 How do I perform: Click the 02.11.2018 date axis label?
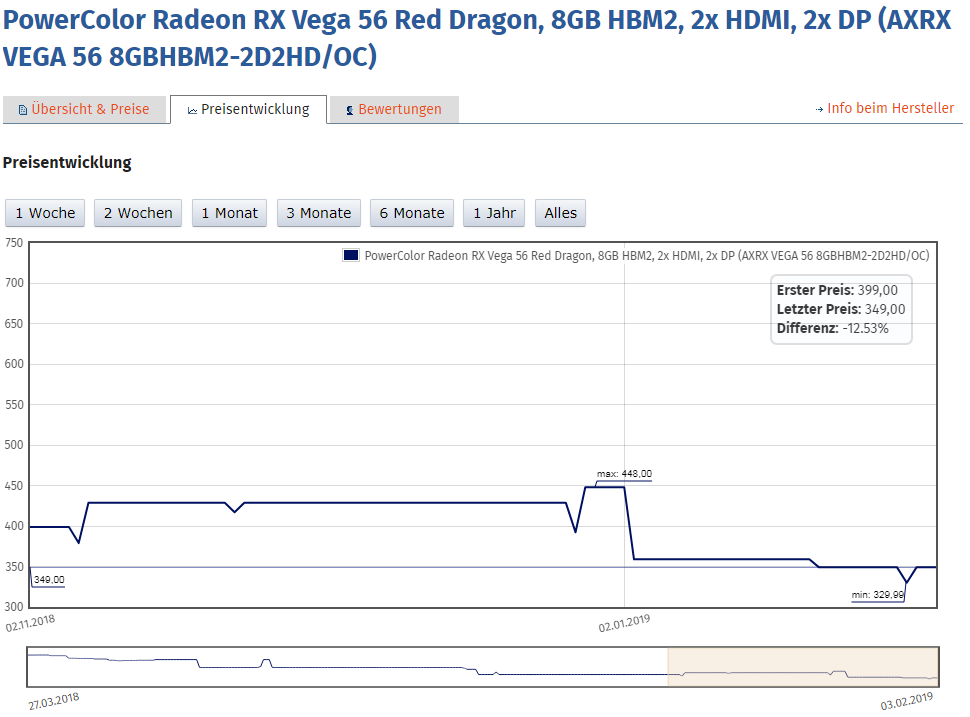(x=30, y=623)
